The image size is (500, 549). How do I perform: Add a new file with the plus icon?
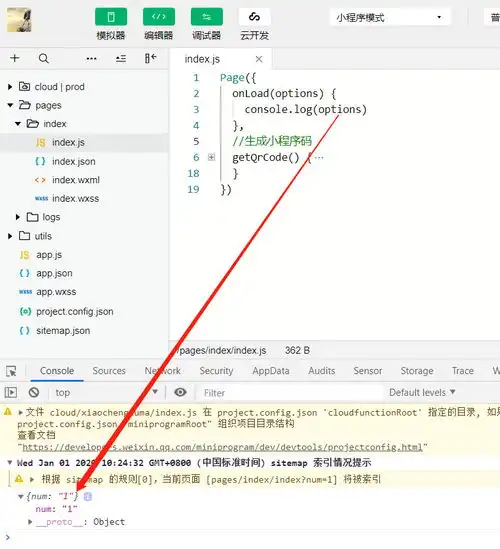15,58
